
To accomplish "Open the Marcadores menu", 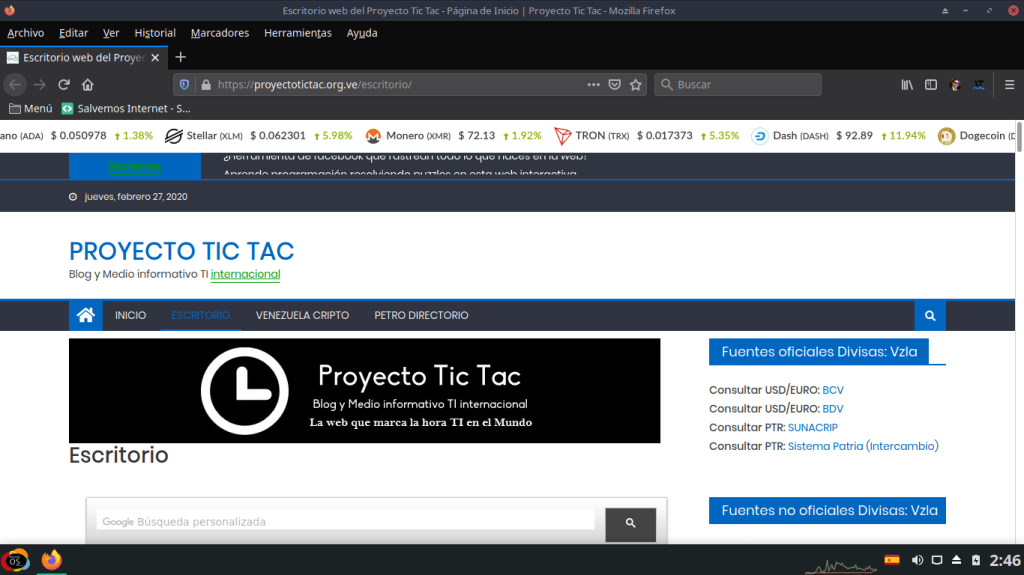I will click(219, 33).
